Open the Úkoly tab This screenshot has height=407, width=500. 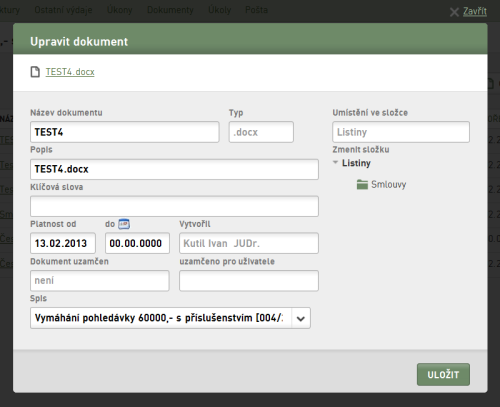[219, 10]
